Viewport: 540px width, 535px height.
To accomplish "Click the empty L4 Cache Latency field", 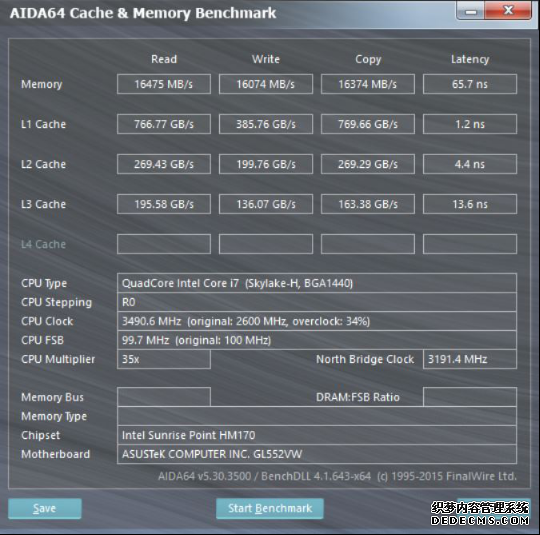I will coord(470,244).
